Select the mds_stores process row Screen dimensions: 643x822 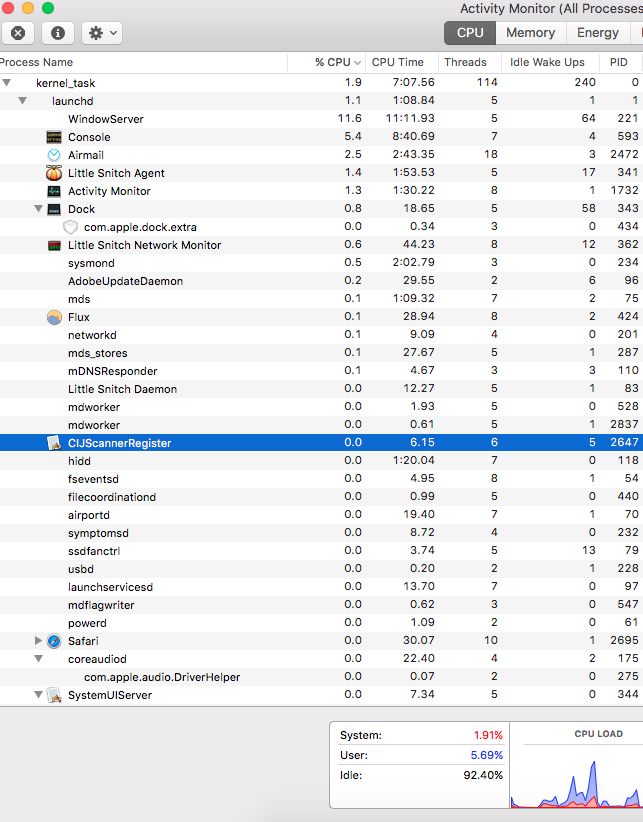321,353
